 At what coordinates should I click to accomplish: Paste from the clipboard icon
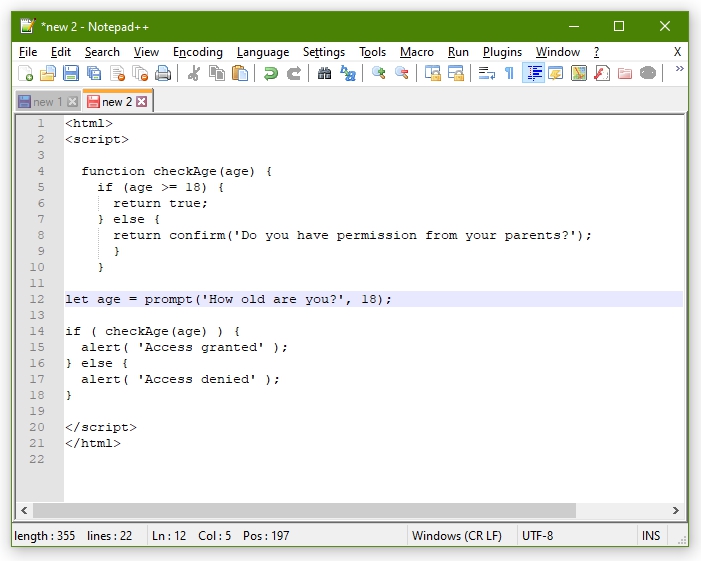click(240, 73)
